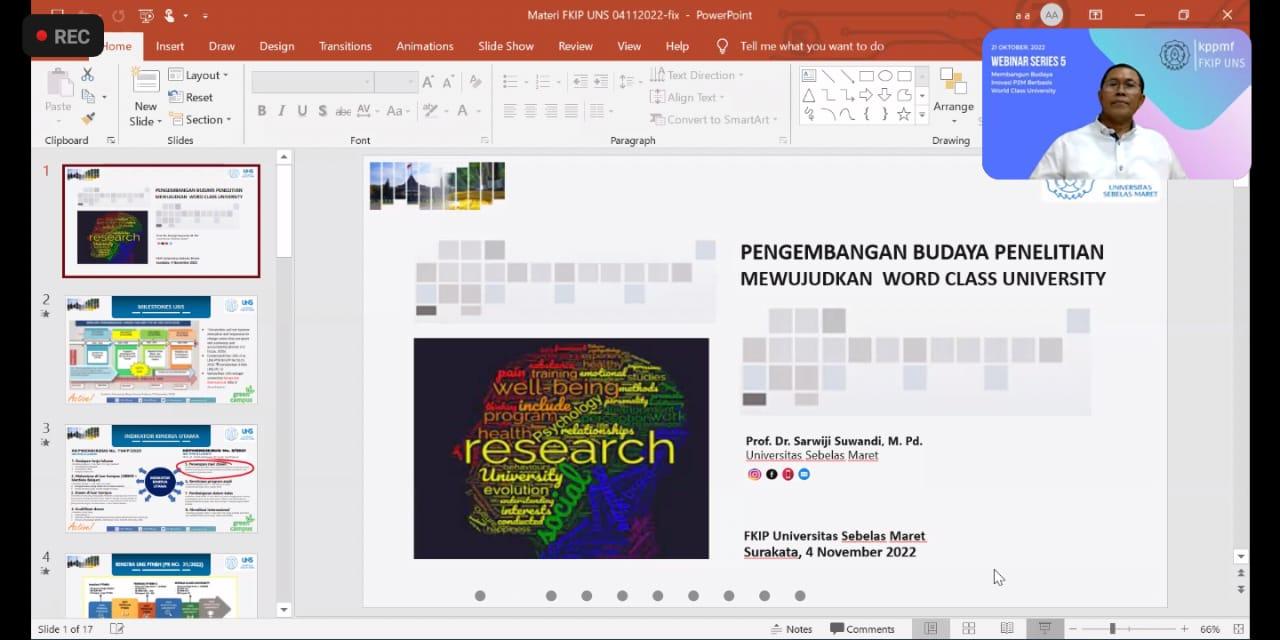Show the Comments pane
This screenshot has width=1280, height=640.
[862, 629]
